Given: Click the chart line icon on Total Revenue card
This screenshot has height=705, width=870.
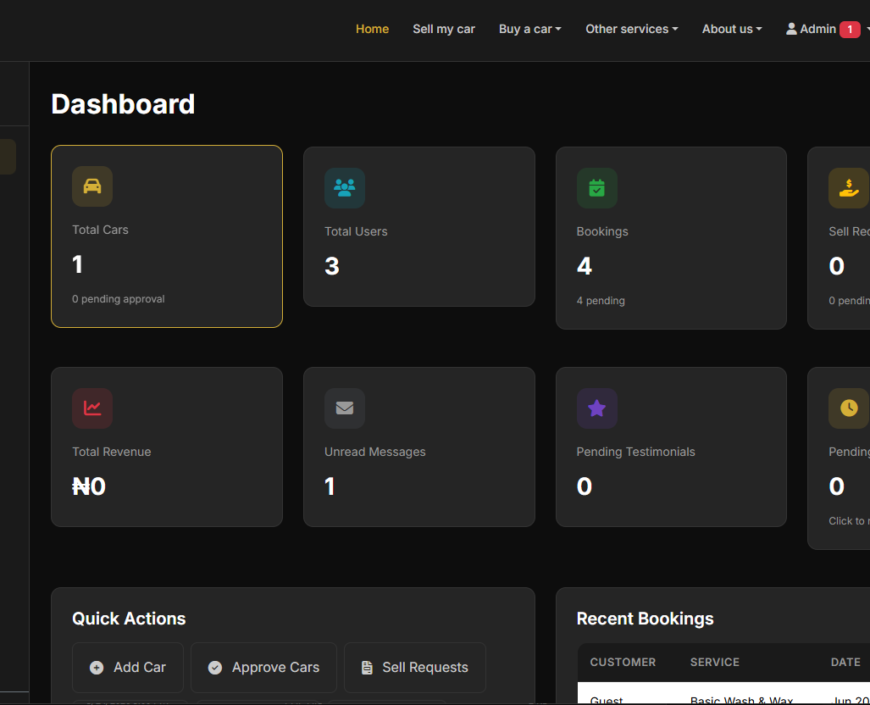Looking at the screenshot, I should (x=92, y=408).
